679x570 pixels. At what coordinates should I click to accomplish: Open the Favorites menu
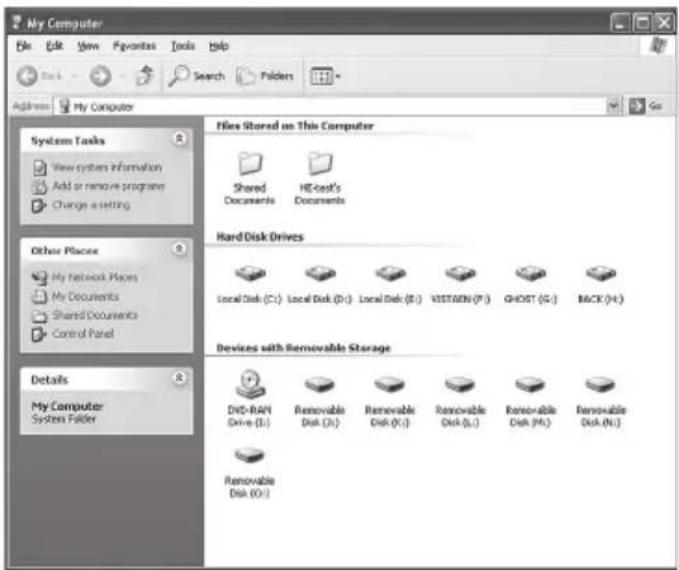[134, 46]
